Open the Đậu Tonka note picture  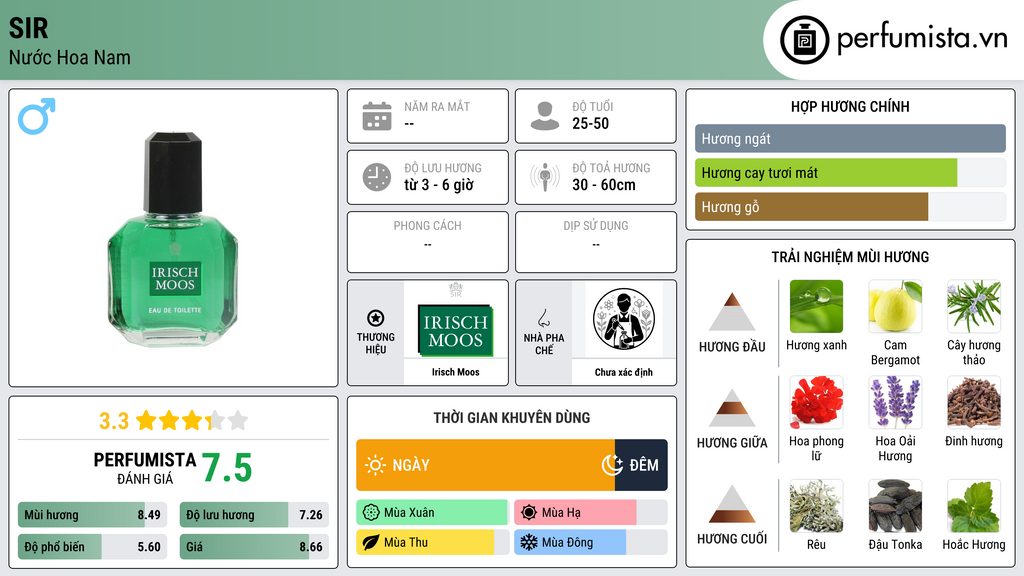point(895,506)
